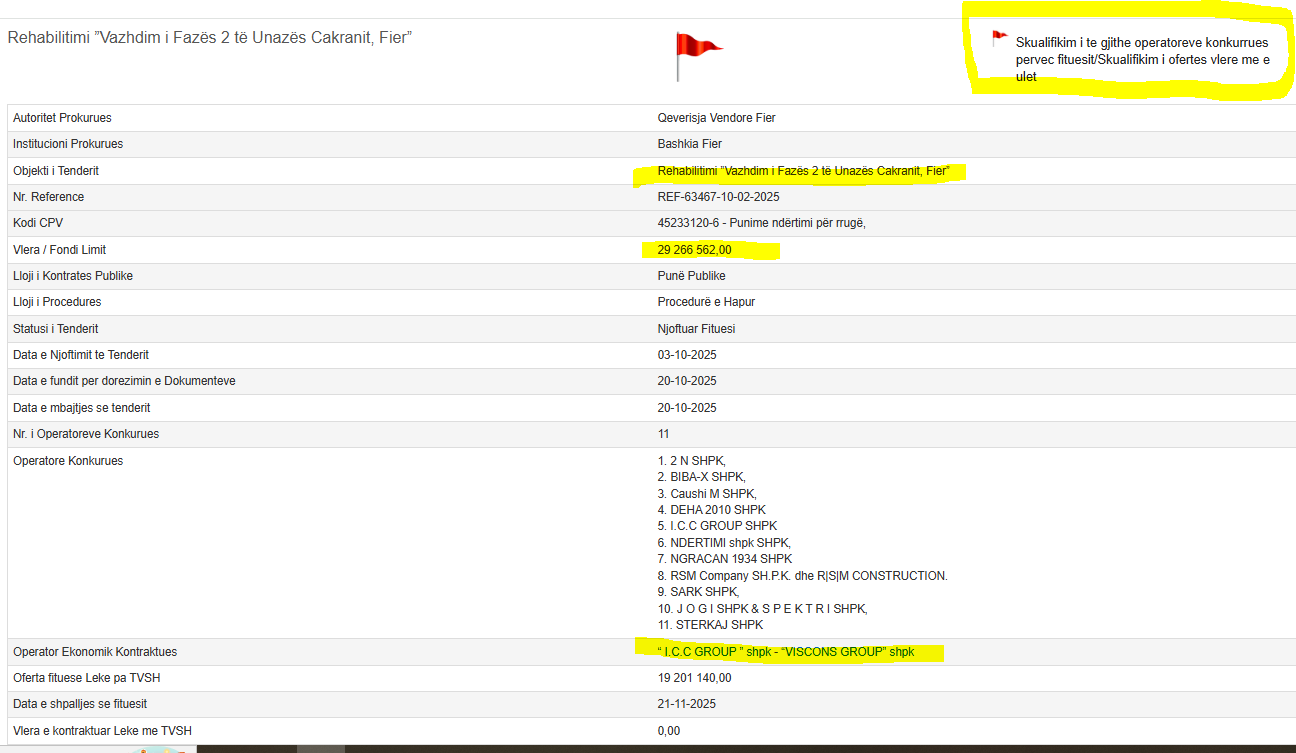Click the tender notification date 03-10-2025
This screenshot has height=753, width=1296.
coord(687,355)
